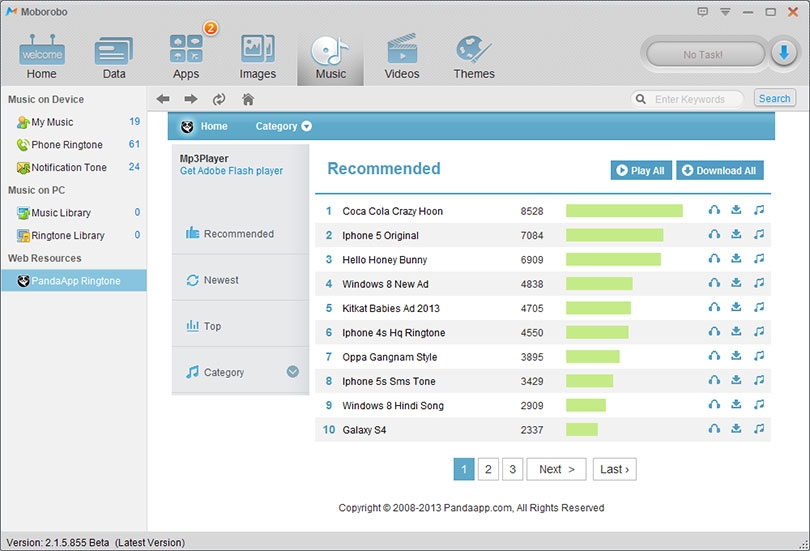
Task: Open My Music on device
Action: (x=74, y=122)
